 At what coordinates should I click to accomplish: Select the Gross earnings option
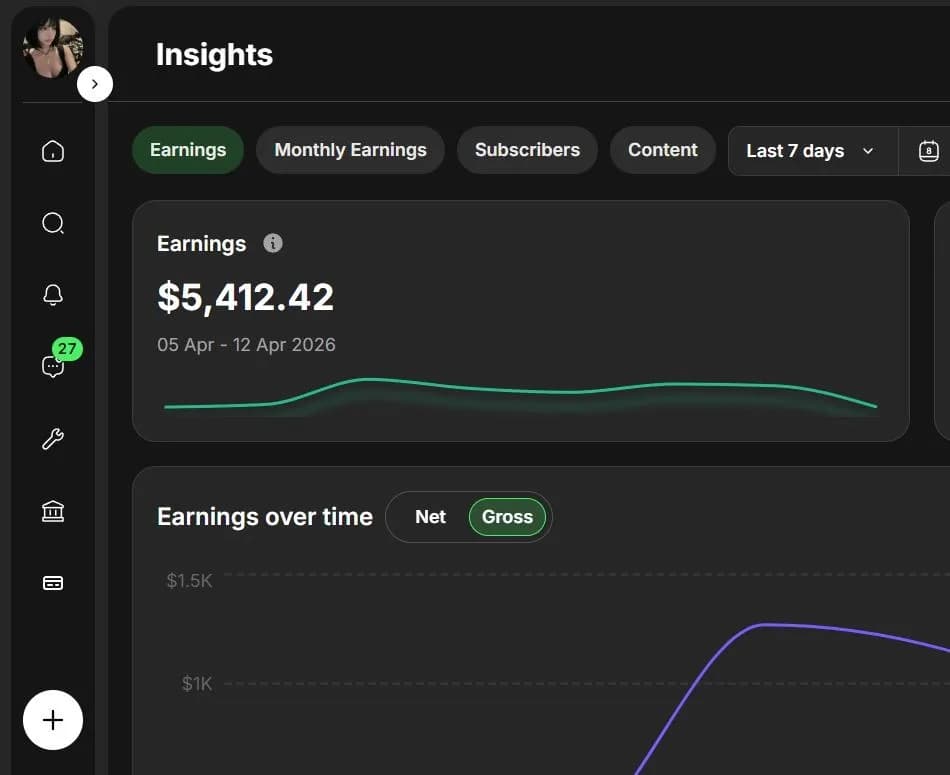(x=507, y=517)
